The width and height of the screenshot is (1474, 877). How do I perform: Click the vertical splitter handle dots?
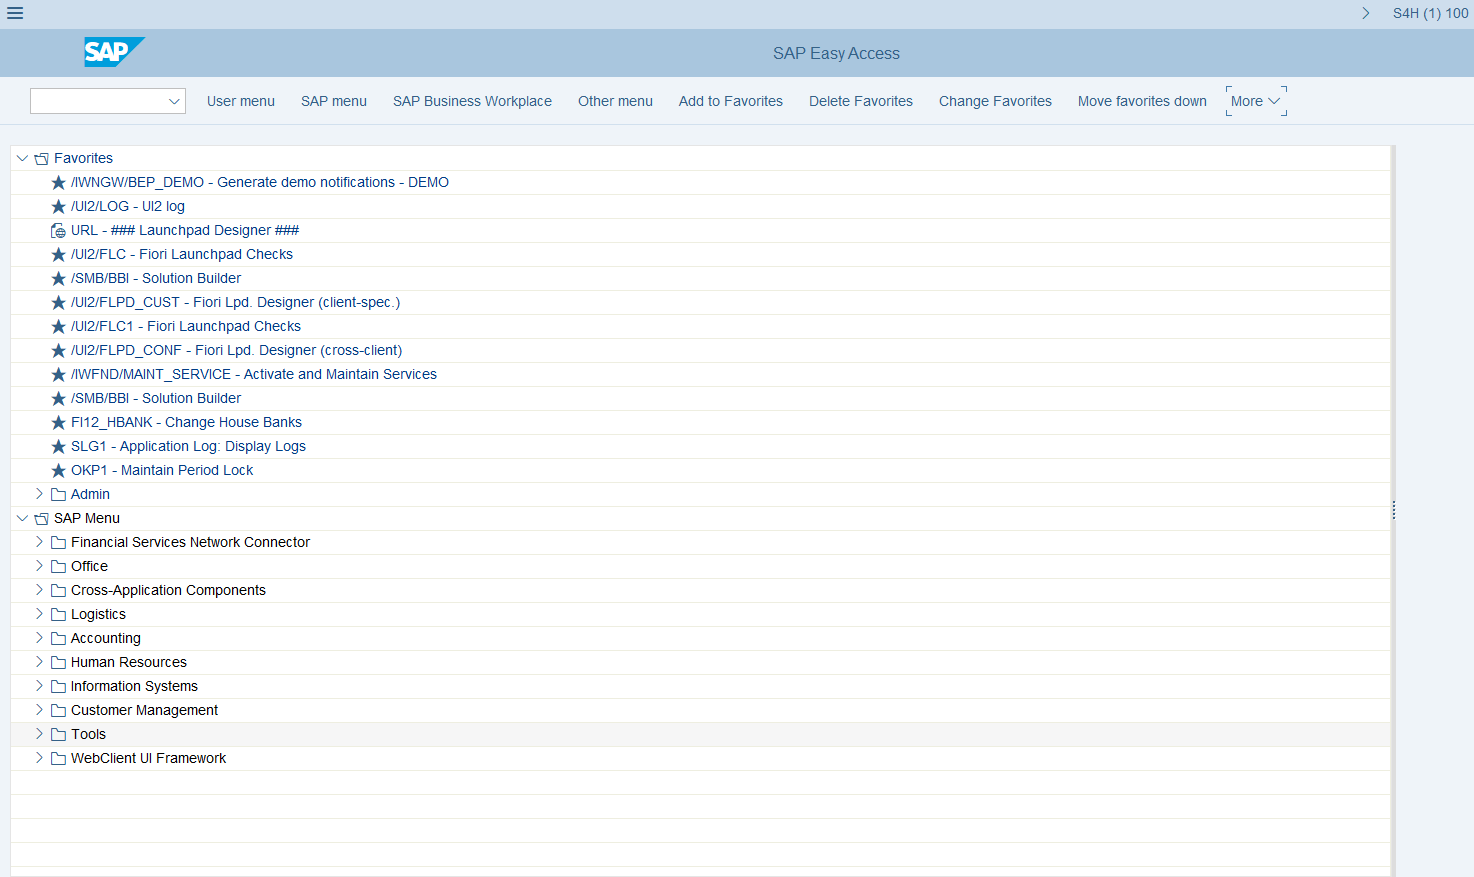tap(1393, 511)
